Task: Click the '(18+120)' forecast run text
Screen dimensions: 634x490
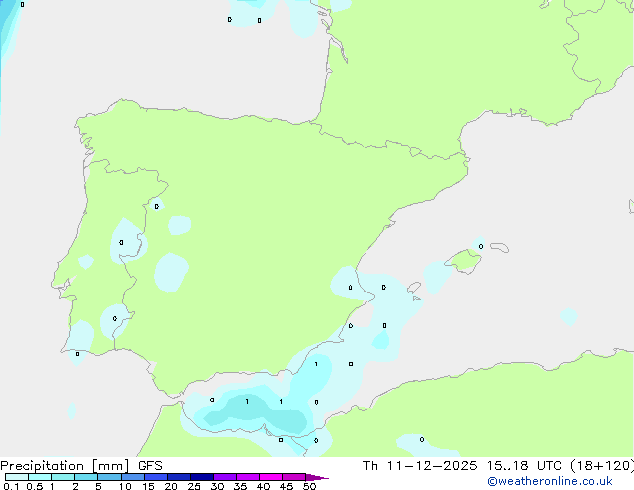Action: [x=602, y=466]
